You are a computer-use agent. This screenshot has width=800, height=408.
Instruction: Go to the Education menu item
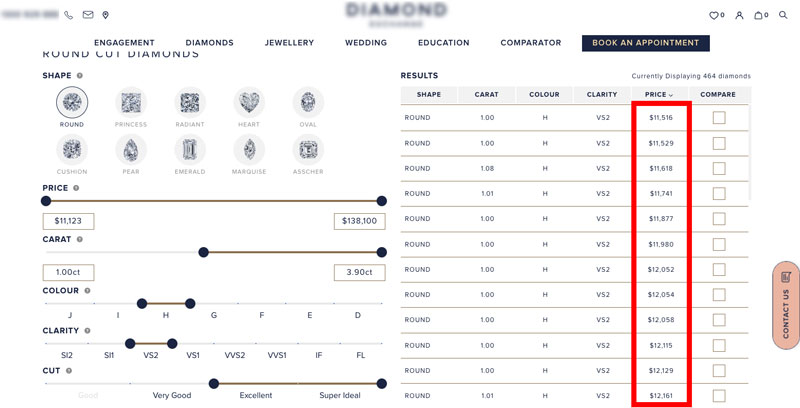point(443,43)
